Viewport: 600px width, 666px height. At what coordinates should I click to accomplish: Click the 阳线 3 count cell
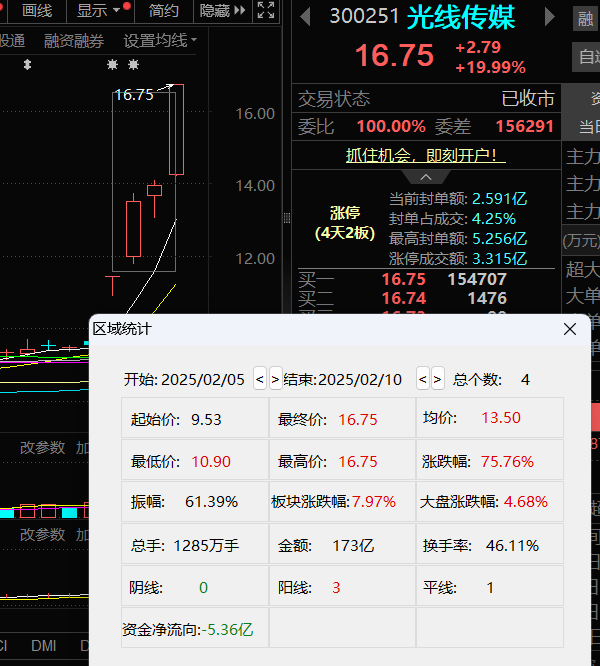point(342,586)
